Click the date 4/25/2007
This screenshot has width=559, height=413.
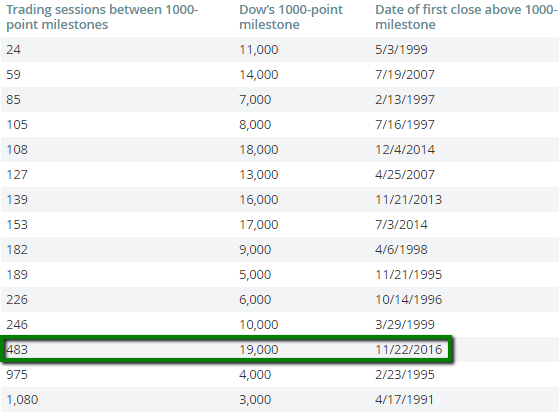pyautogui.click(x=405, y=174)
